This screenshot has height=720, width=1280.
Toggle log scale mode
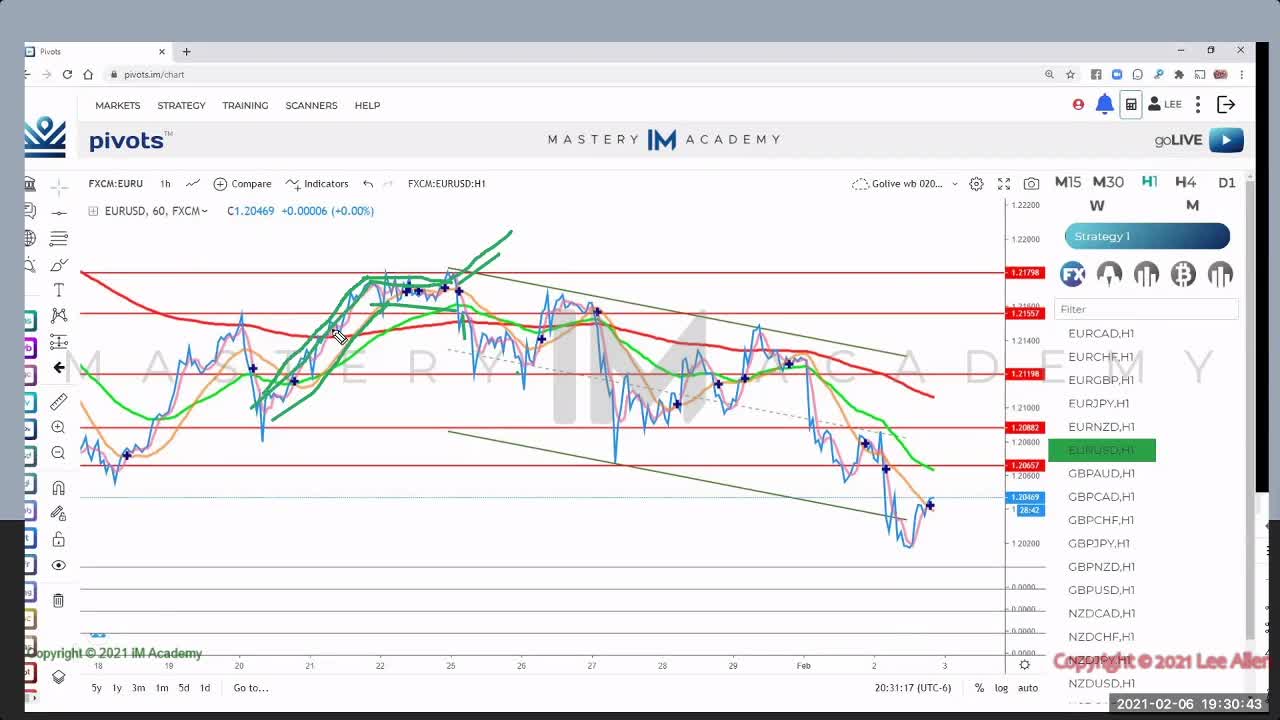(1001, 688)
